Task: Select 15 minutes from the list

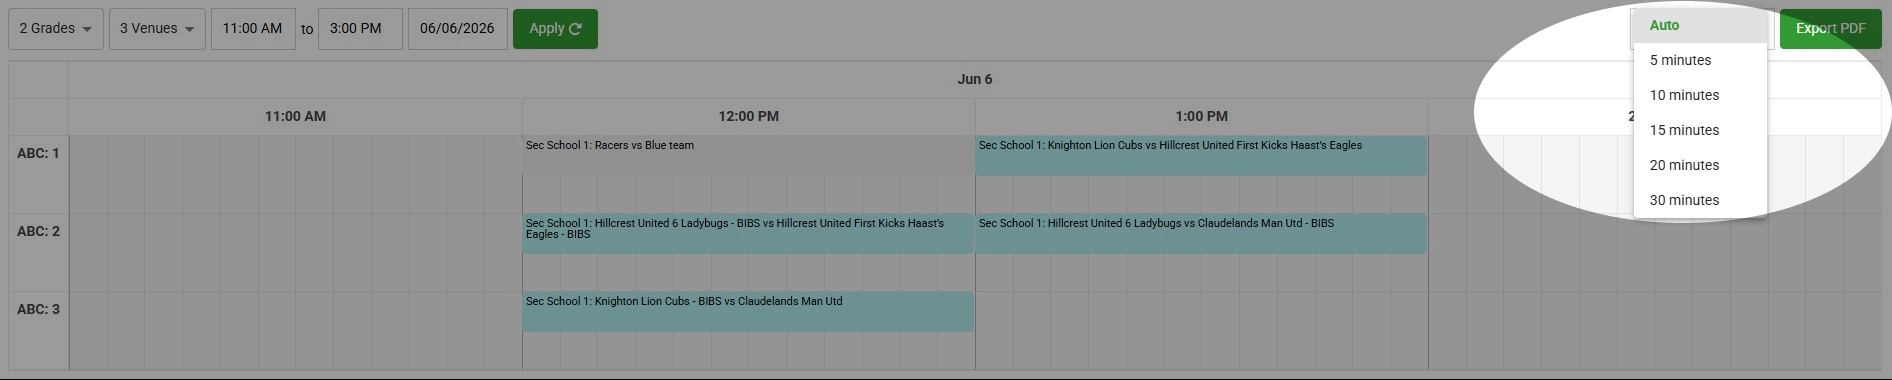Action: coord(1700,130)
